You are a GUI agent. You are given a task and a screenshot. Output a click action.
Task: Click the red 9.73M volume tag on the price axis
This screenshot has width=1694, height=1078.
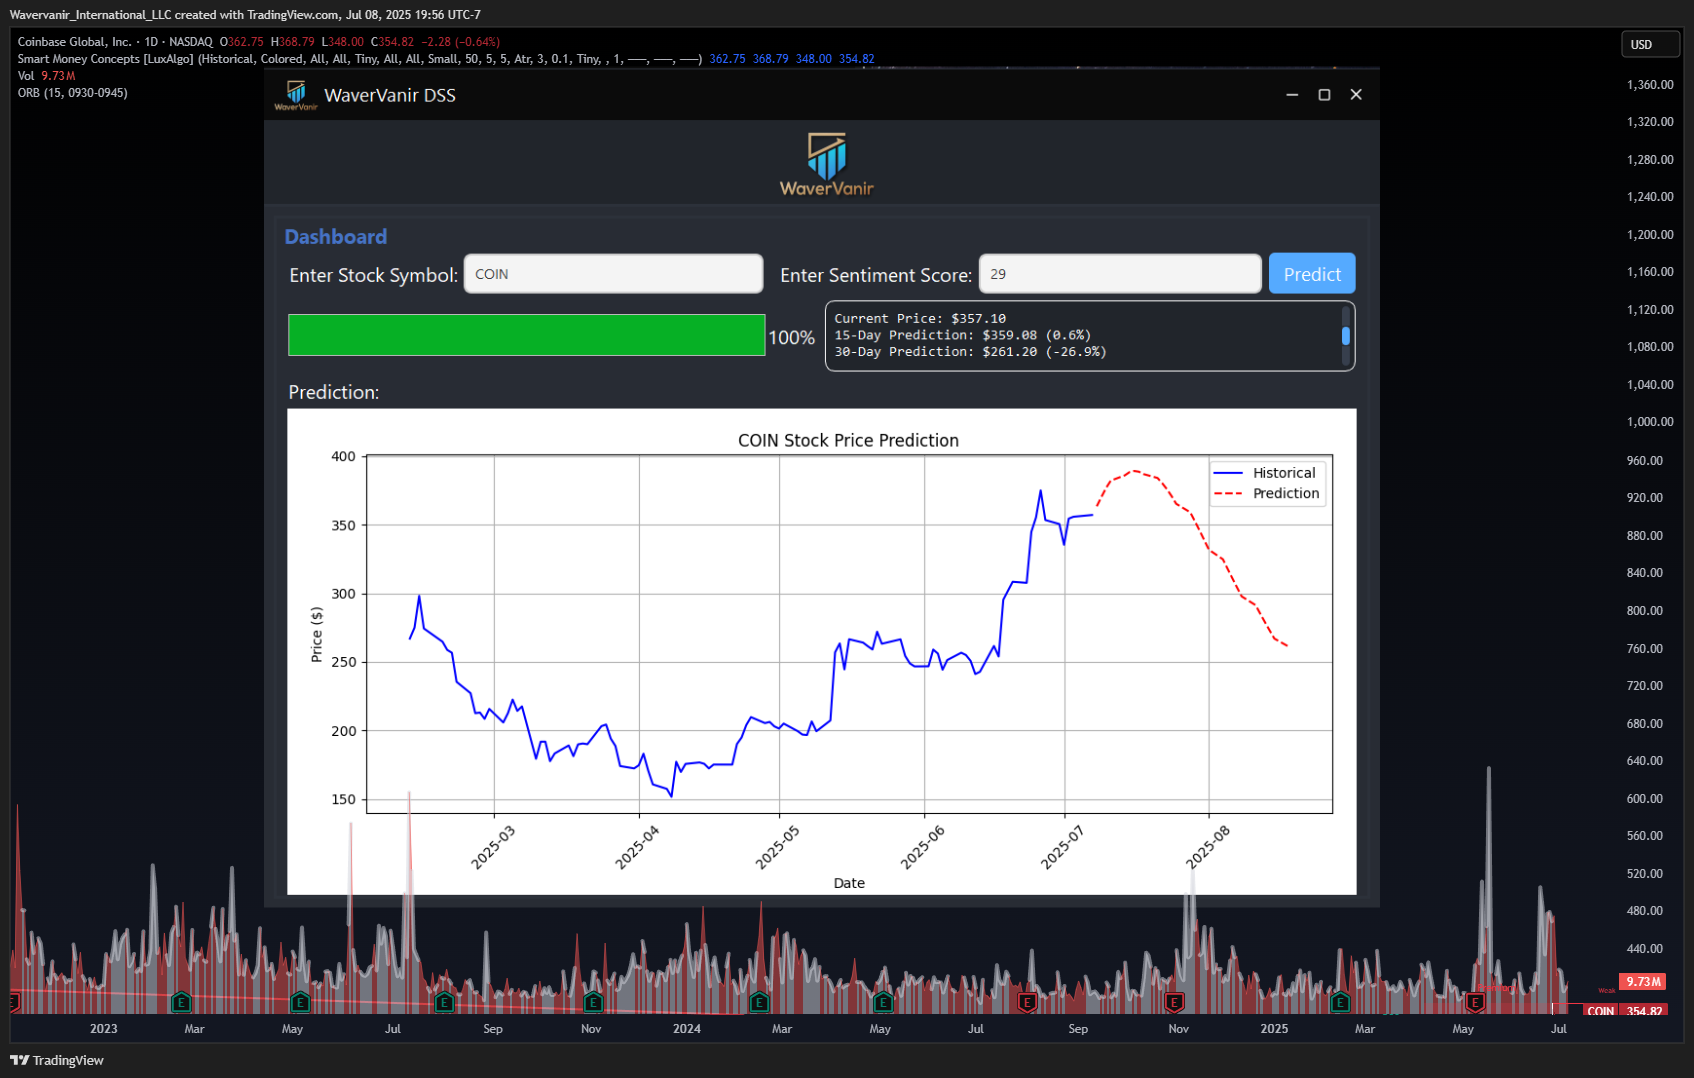(x=1643, y=982)
